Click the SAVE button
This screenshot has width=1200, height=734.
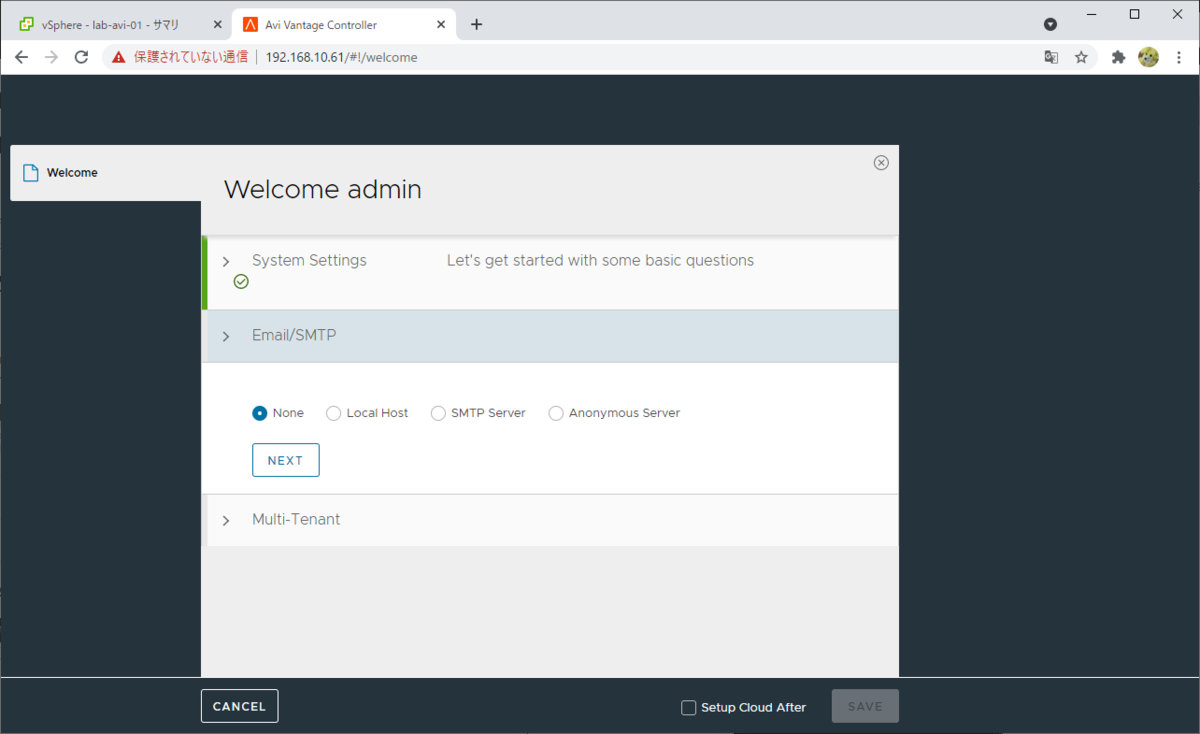click(x=865, y=706)
